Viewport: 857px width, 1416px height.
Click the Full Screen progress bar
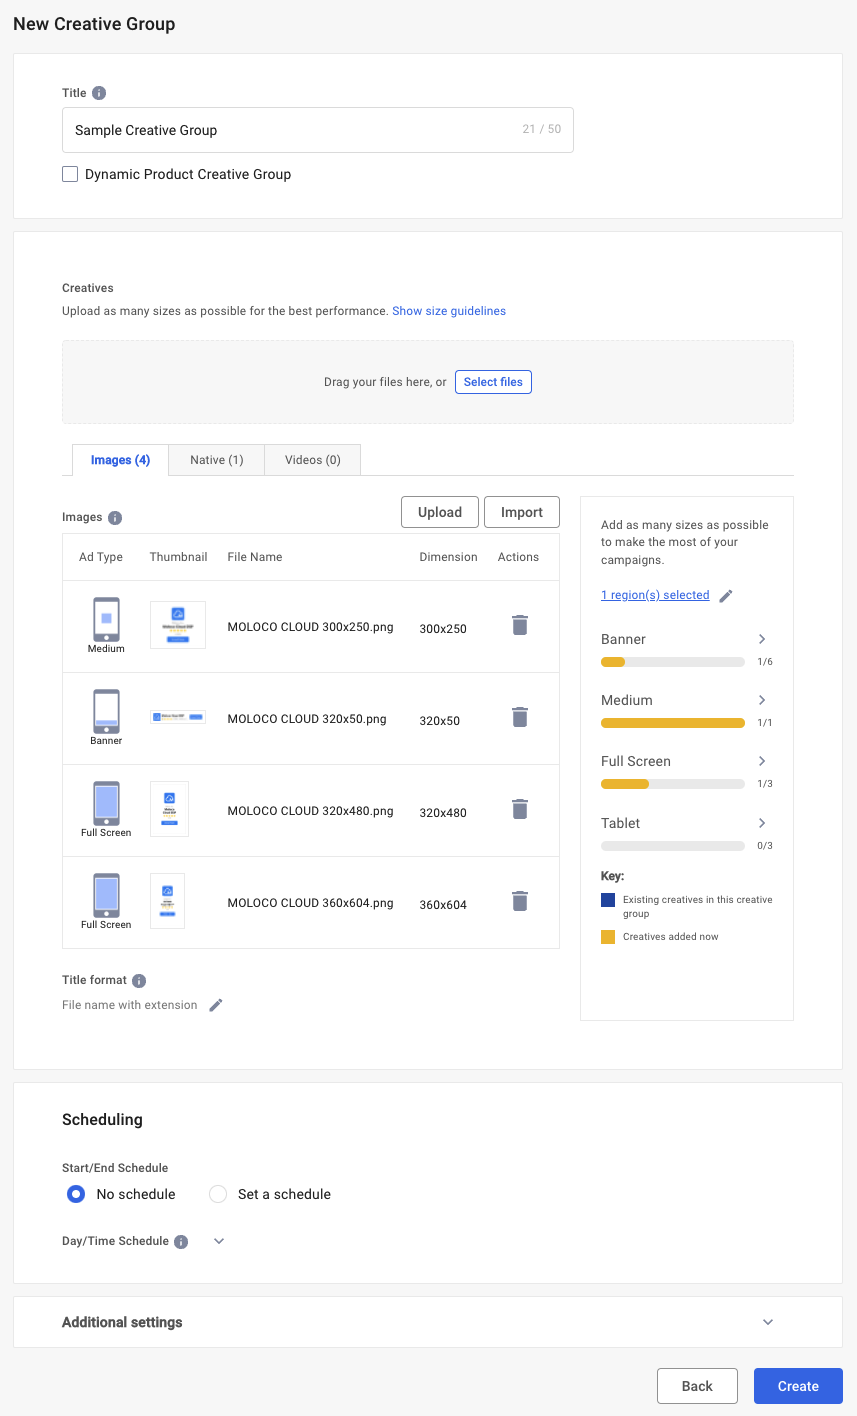pos(673,784)
